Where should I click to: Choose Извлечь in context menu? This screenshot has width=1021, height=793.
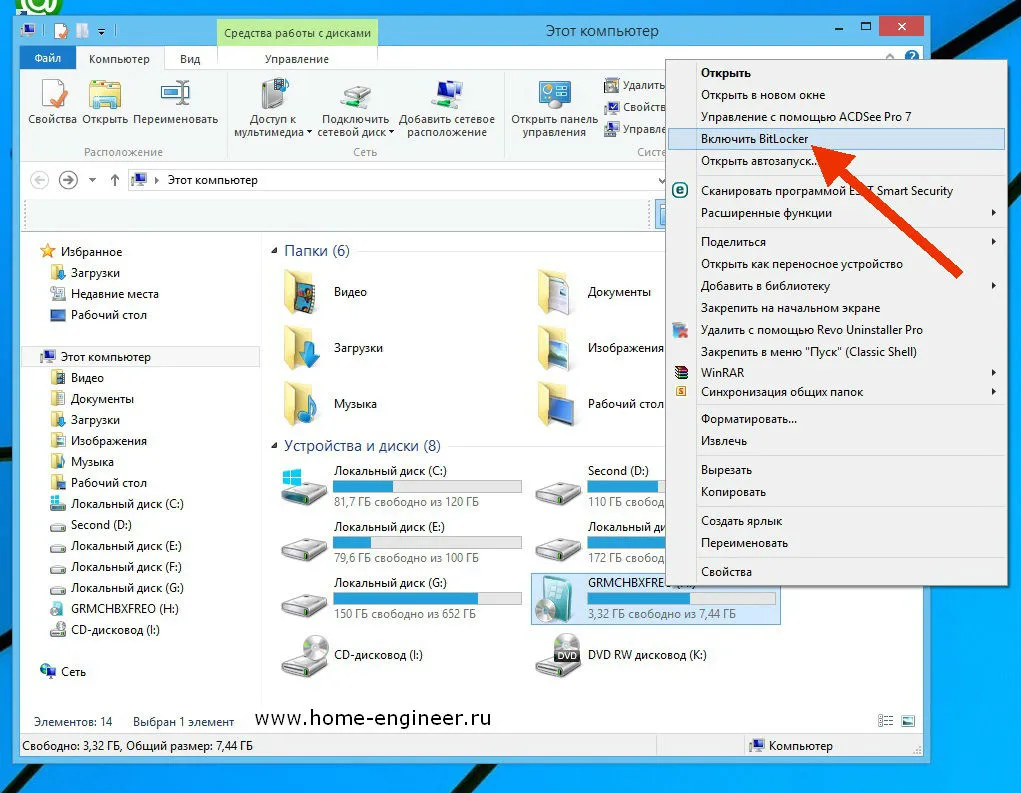tap(837, 441)
